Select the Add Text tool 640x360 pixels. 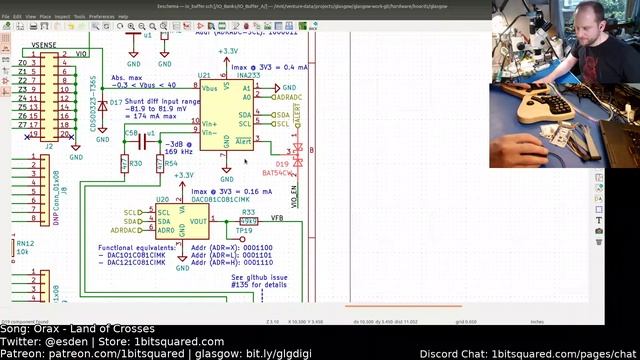tap(599, 220)
